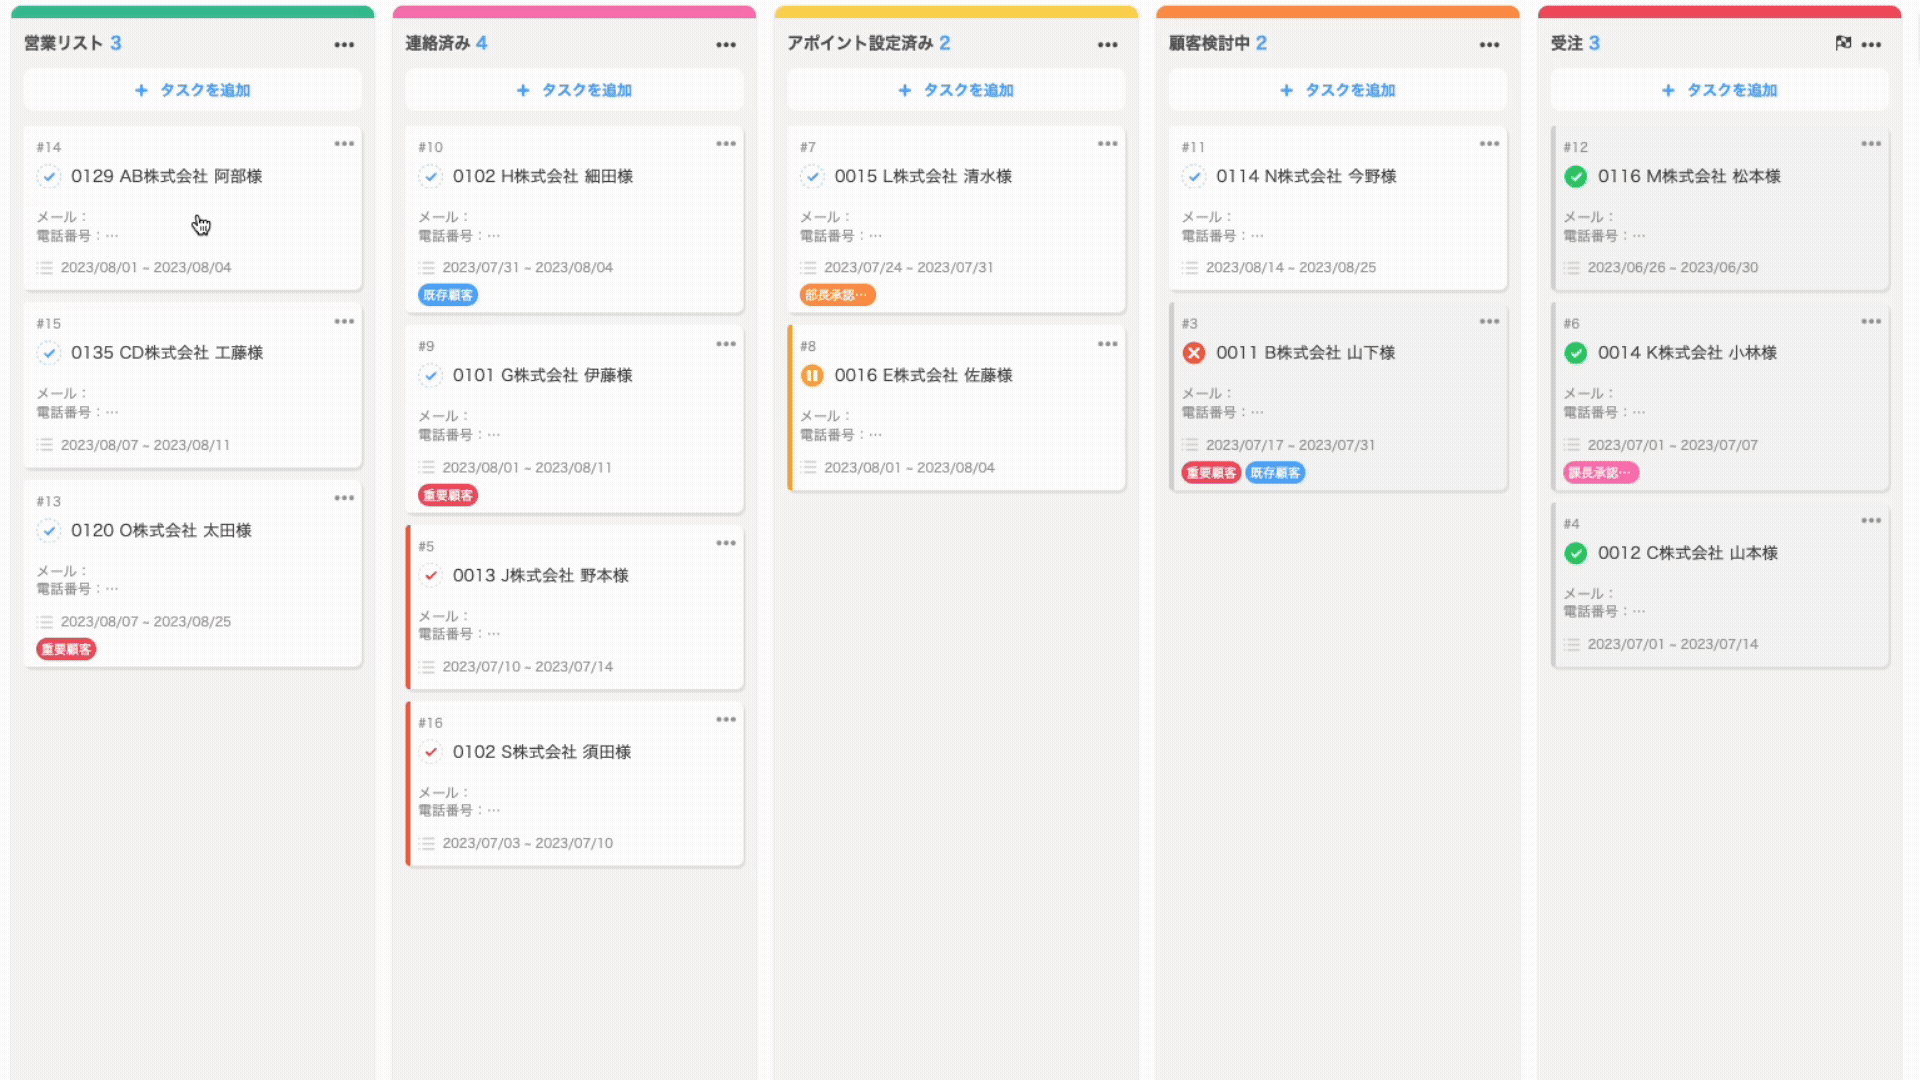Mark 0102 H株式会社 細田様 as complete
Image resolution: width=1920 pixels, height=1080 pixels.
(x=431, y=176)
